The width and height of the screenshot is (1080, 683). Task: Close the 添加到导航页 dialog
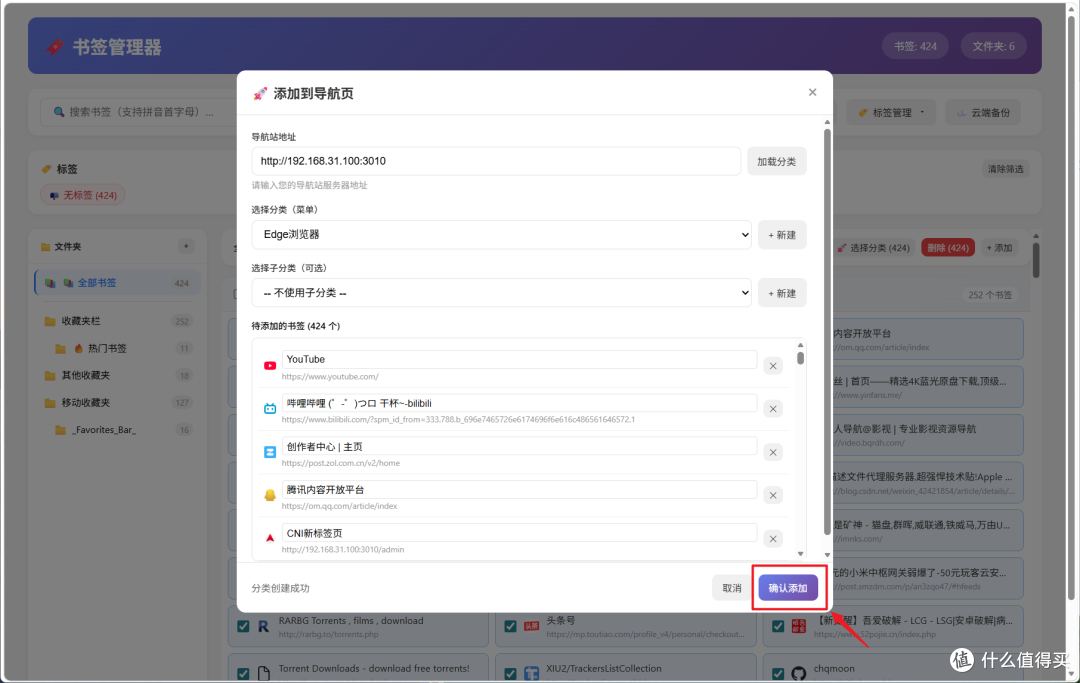[812, 92]
